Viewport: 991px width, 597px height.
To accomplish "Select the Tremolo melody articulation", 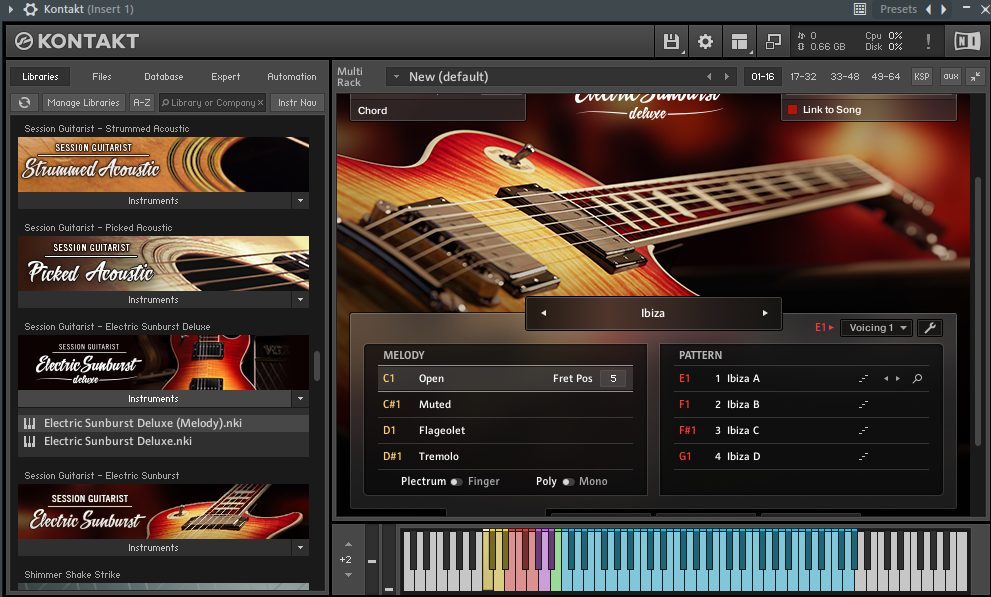I will tap(506, 456).
